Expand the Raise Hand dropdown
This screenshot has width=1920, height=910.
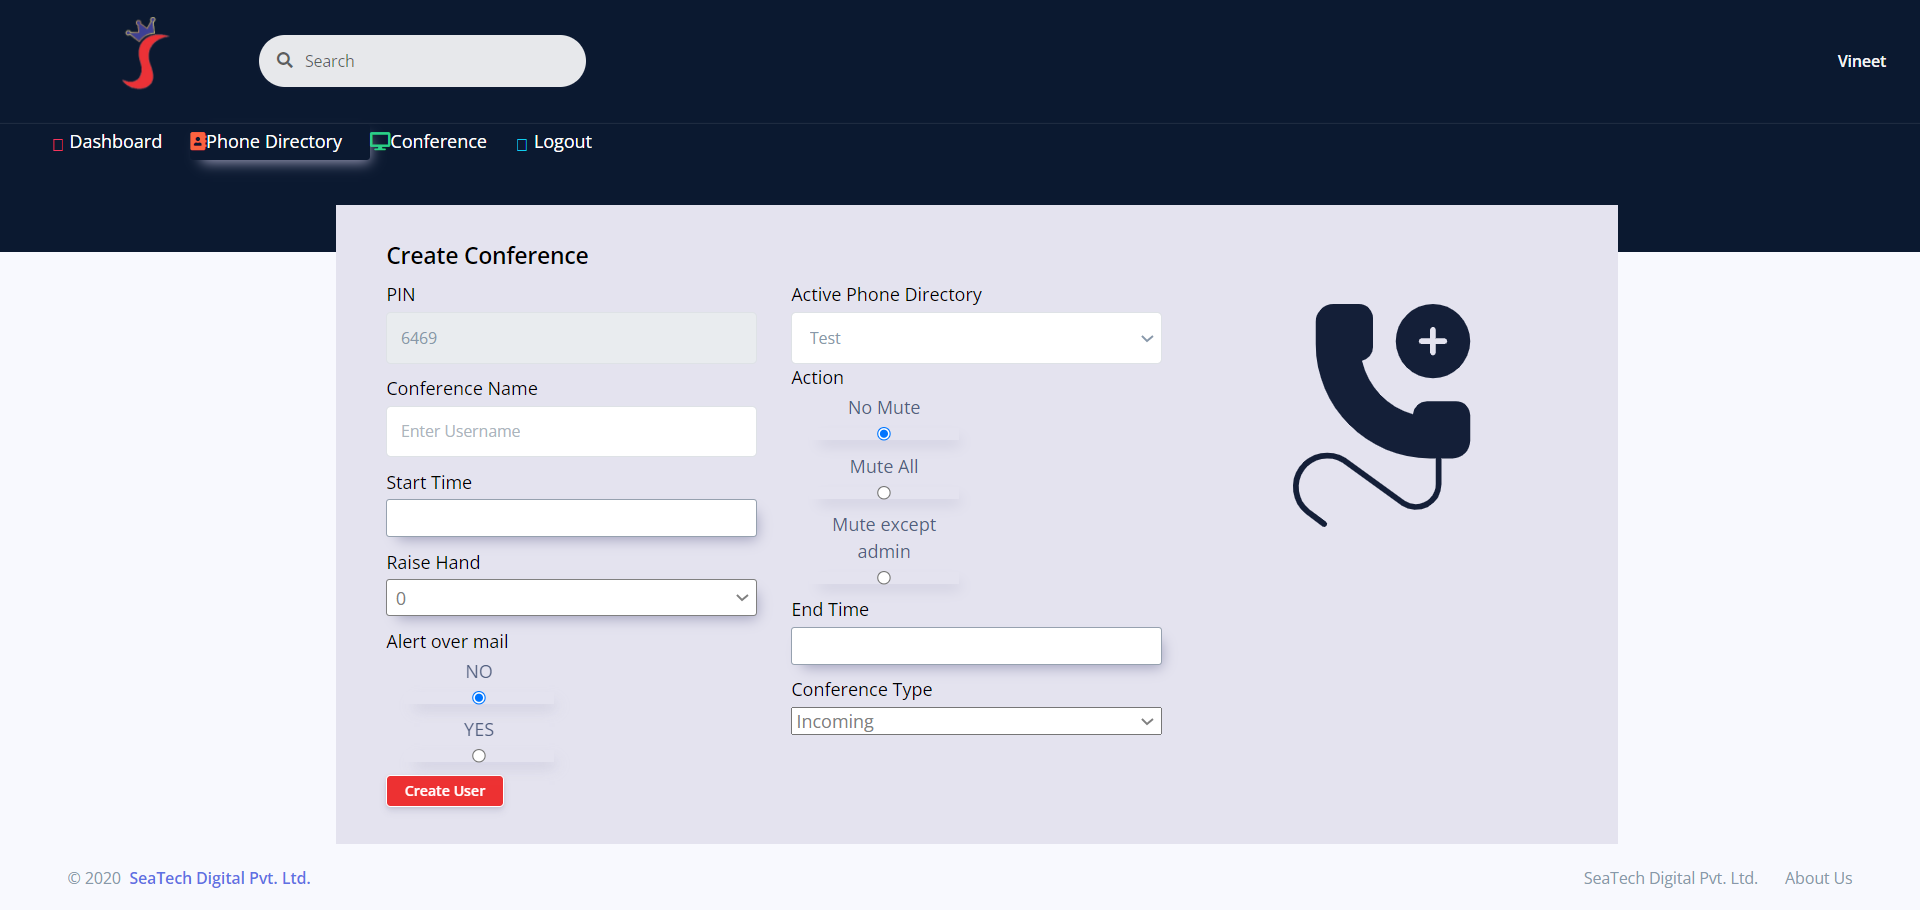[x=571, y=598]
